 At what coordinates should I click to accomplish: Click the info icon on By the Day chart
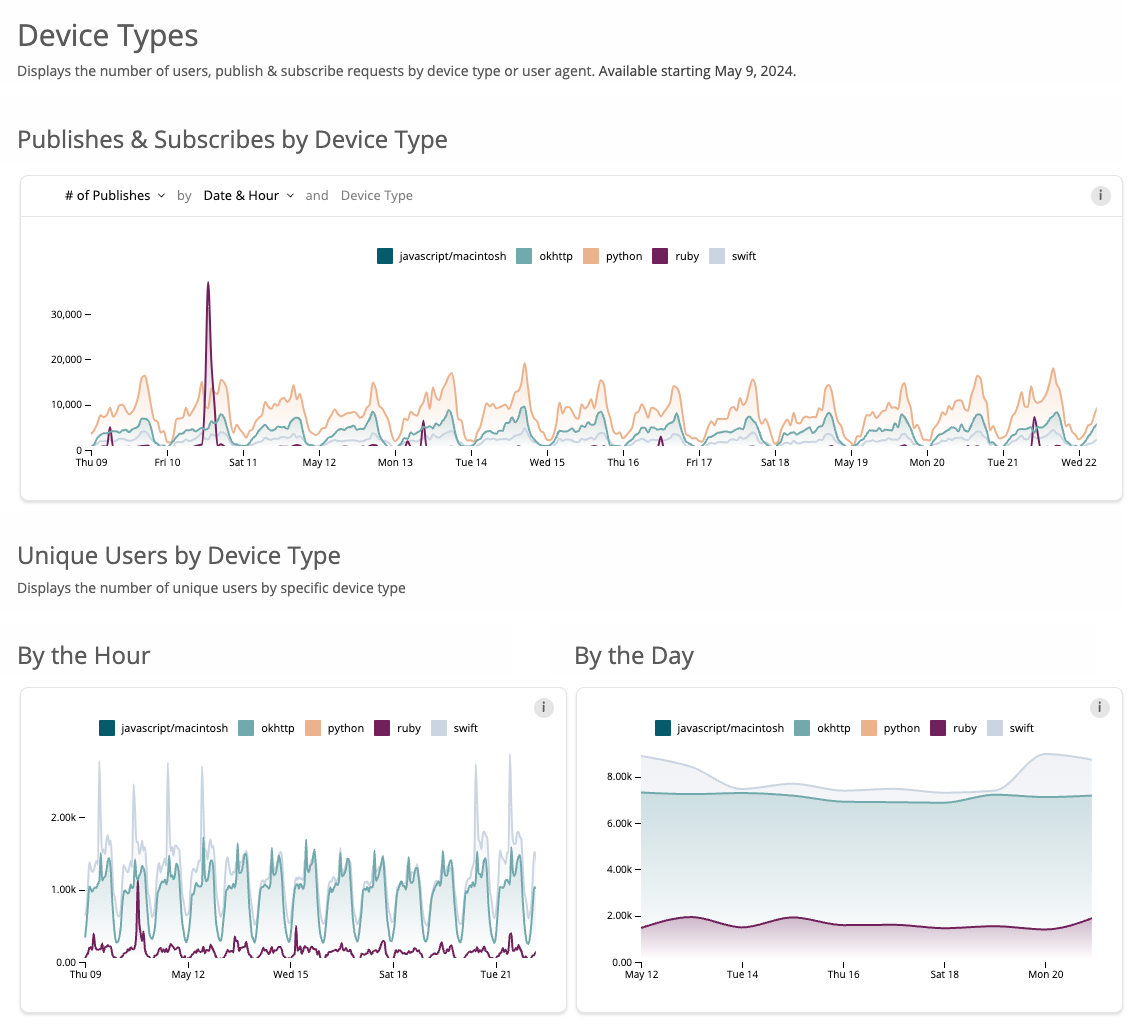pos(1099,707)
